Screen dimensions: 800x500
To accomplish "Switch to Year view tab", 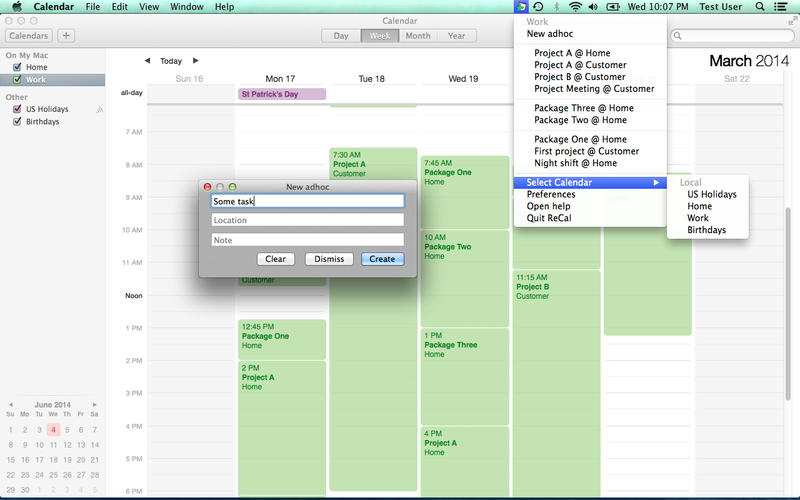I will point(456,36).
